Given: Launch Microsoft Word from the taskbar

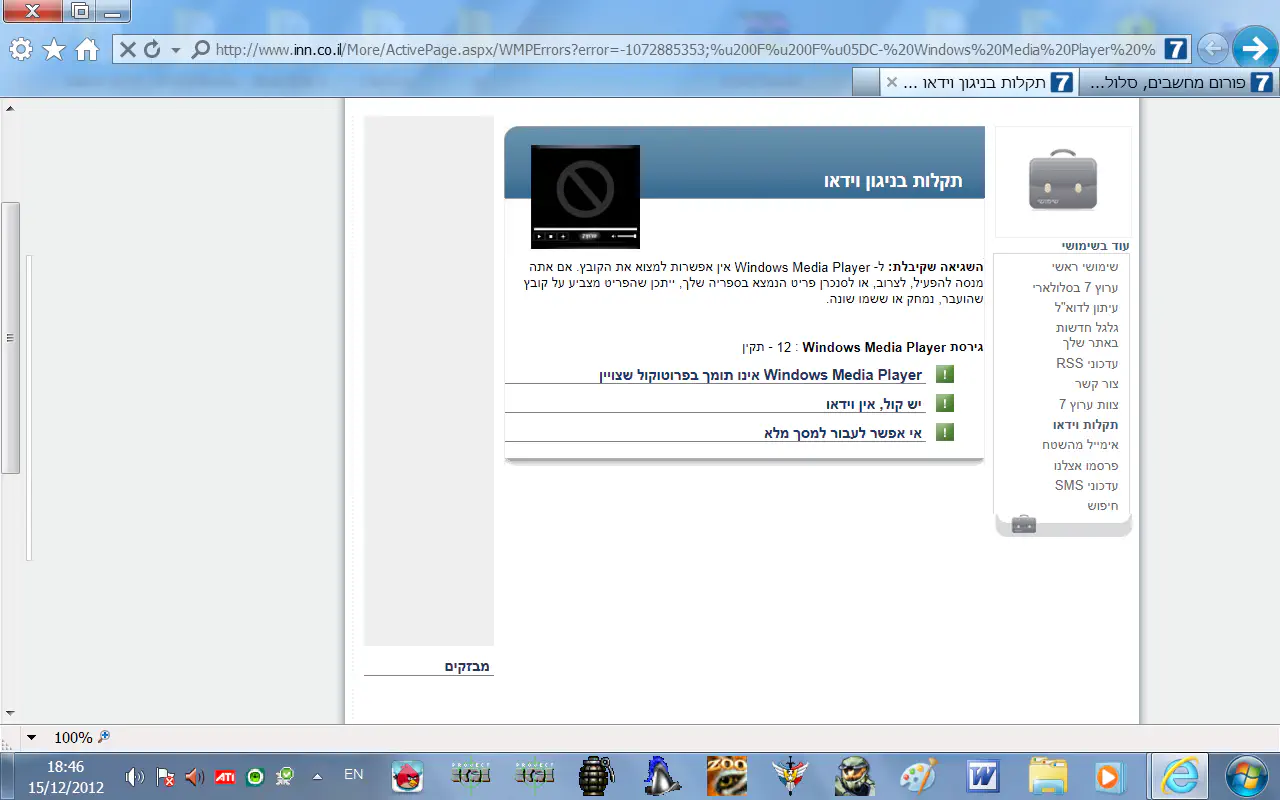Looking at the screenshot, I should [983, 775].
